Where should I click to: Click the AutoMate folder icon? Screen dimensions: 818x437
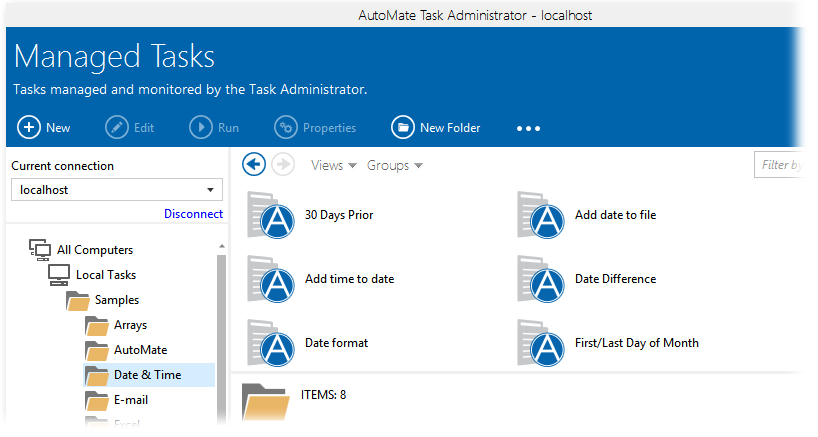tap(97, 350)
